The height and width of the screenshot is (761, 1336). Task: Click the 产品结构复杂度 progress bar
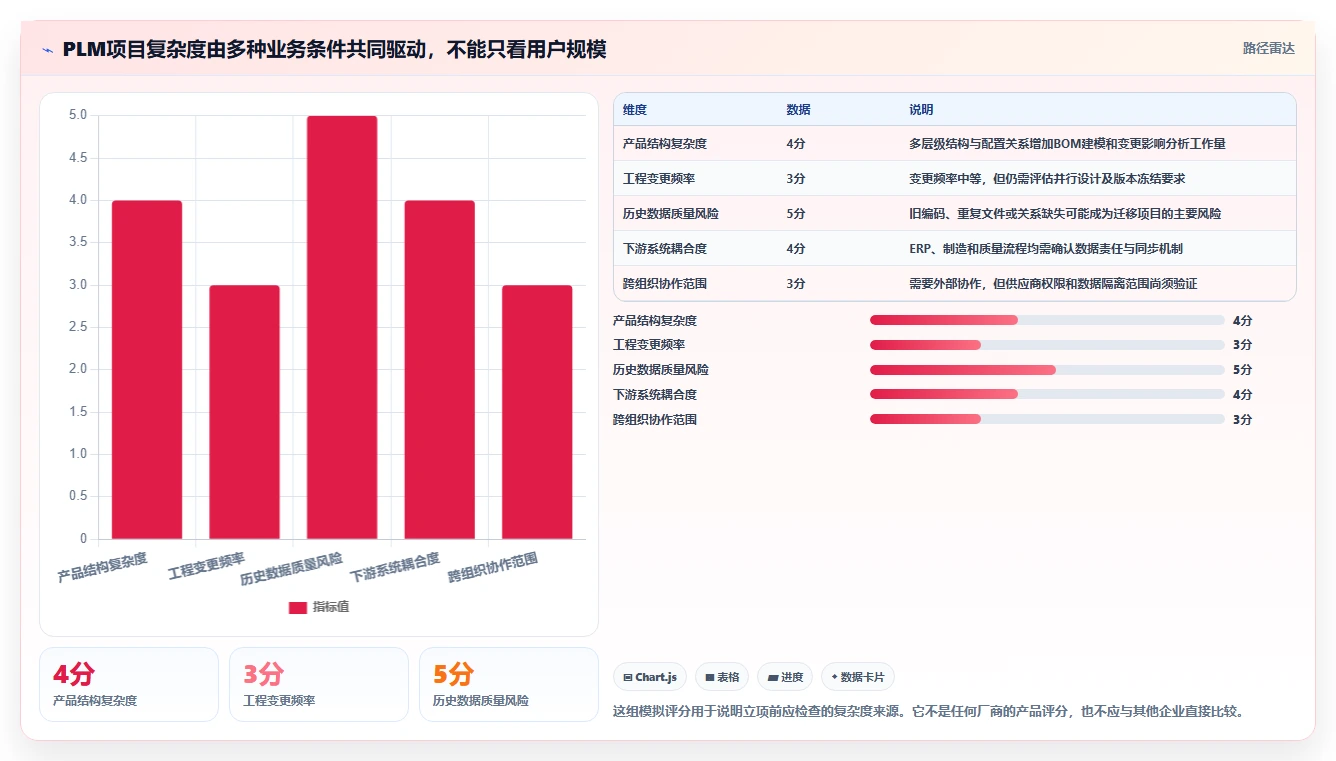[x=1047, y=320]
